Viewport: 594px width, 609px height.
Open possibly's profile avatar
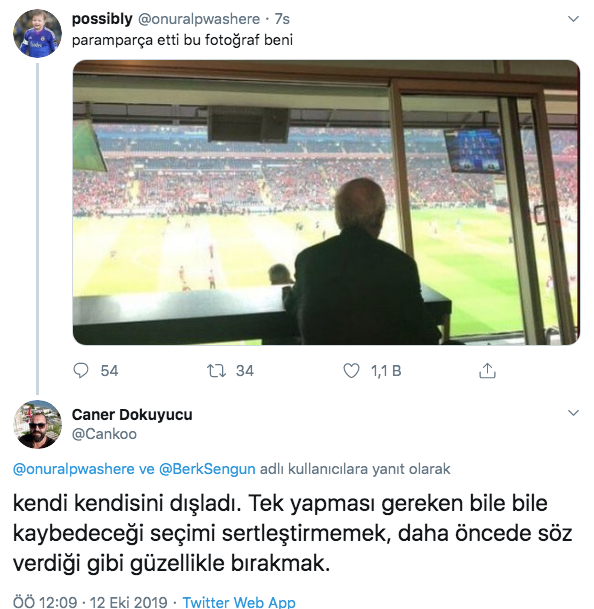[x=37, y=33]
